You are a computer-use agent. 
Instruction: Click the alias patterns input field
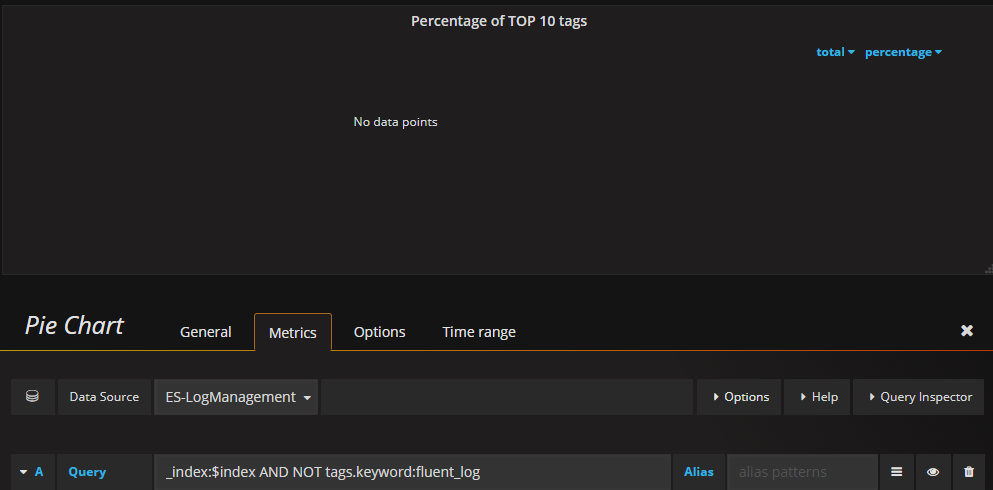[x=802, y=472]
